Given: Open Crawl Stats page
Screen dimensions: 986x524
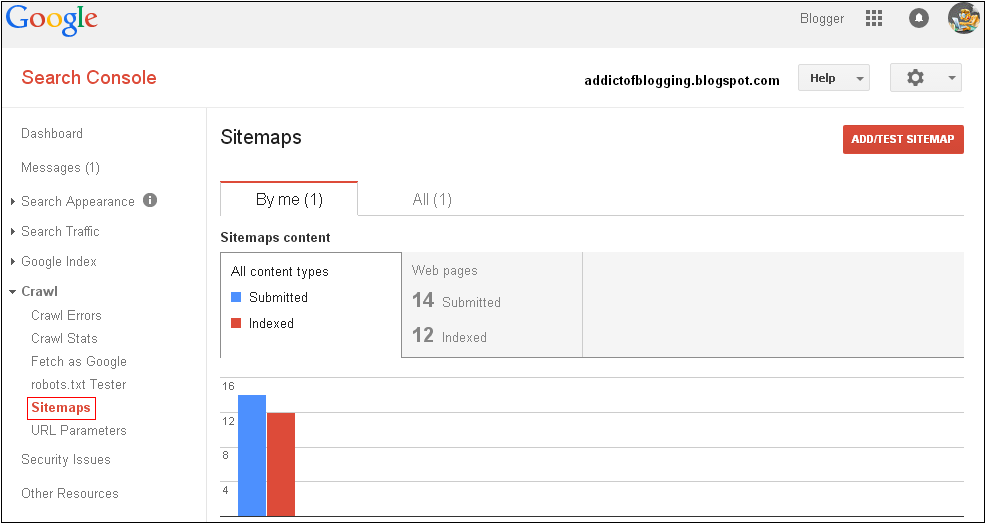Looking at the screenshot, I should coord(64,338).
